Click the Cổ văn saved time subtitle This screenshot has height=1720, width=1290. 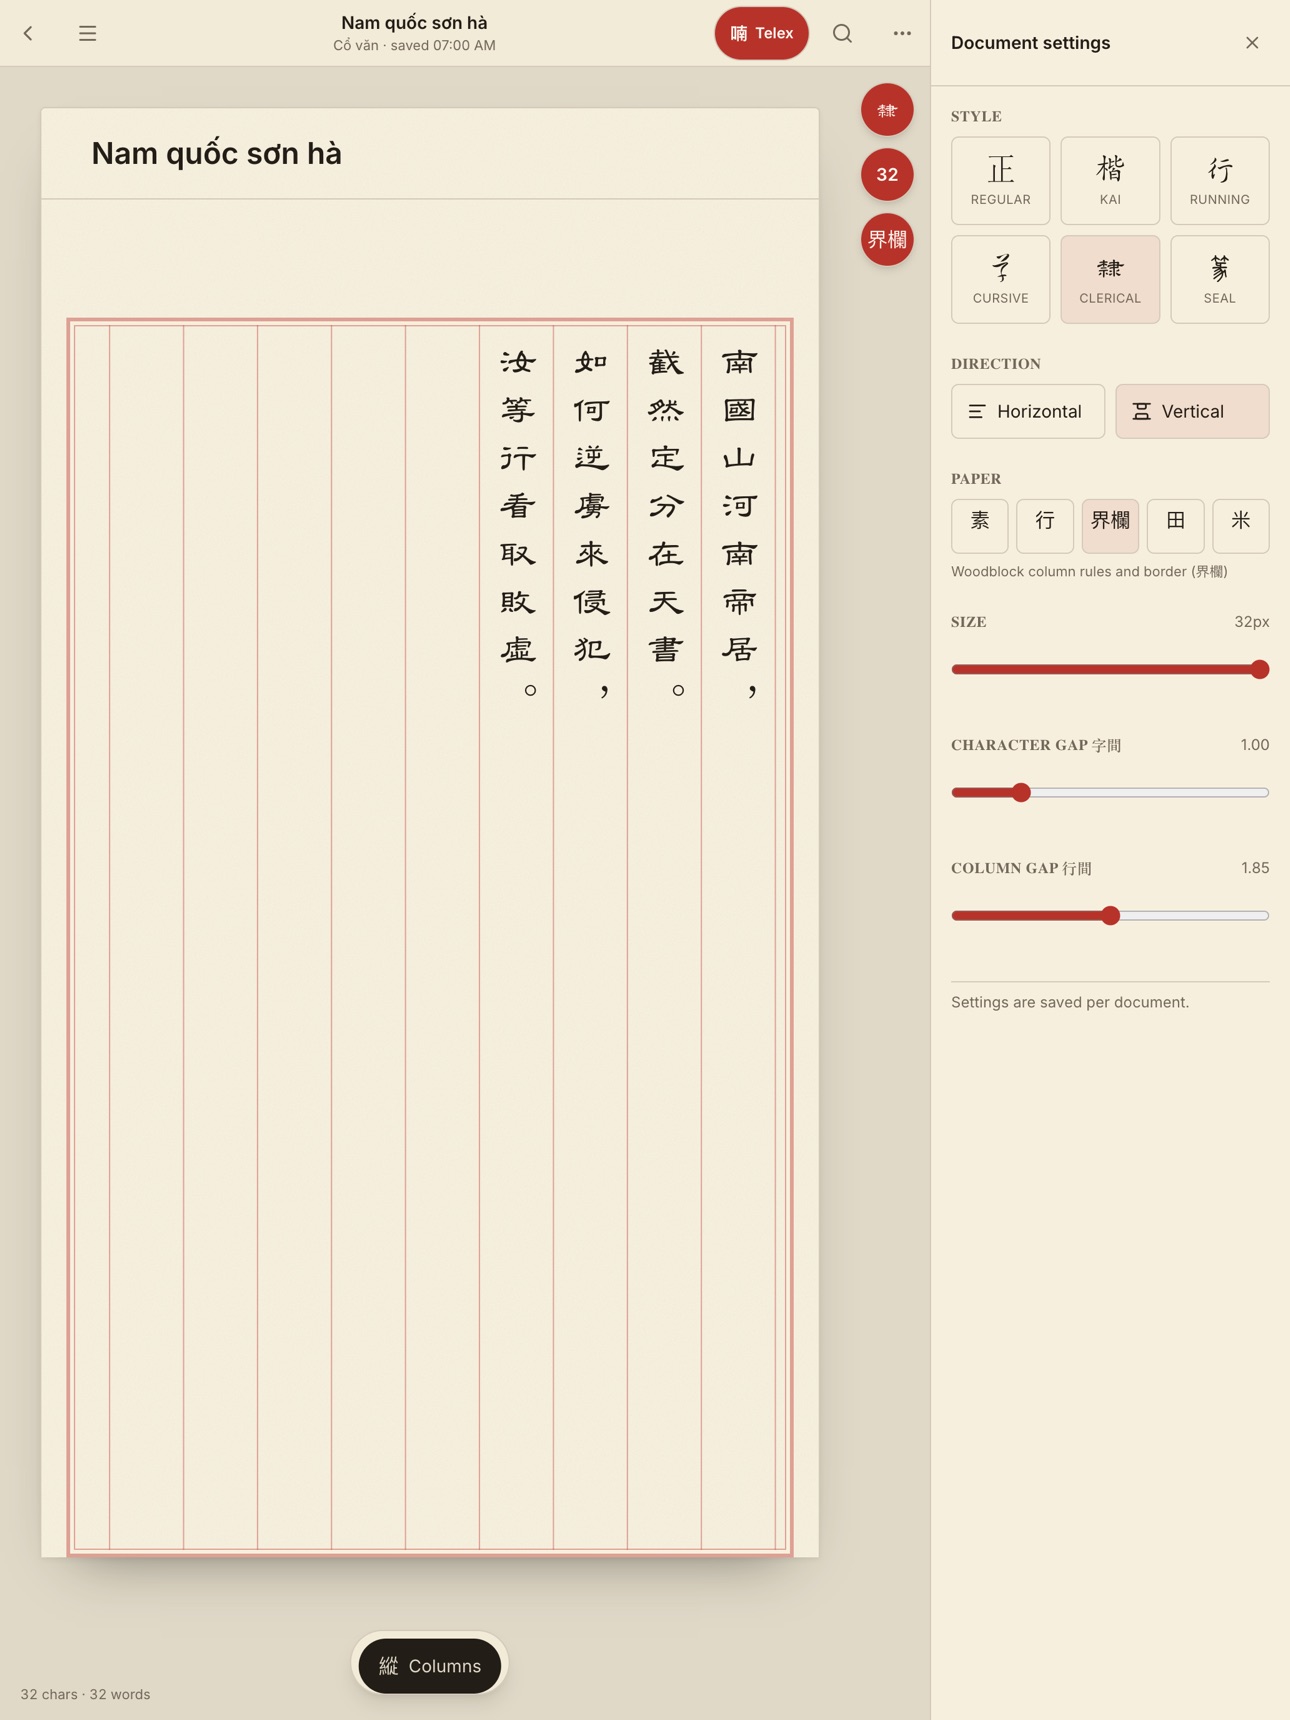coord(414,46)
